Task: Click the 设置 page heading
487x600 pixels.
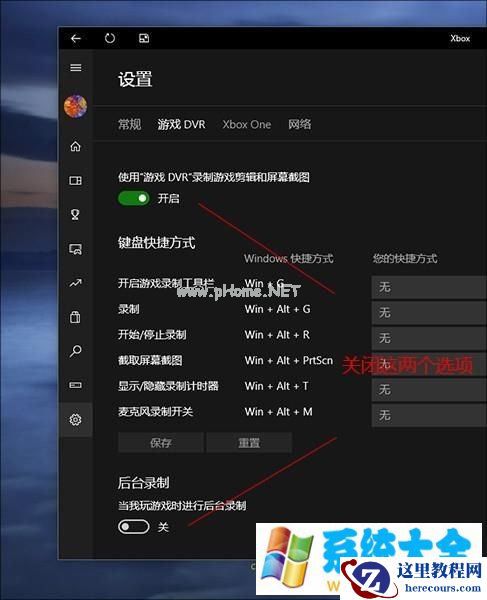Action: point(135,80)
